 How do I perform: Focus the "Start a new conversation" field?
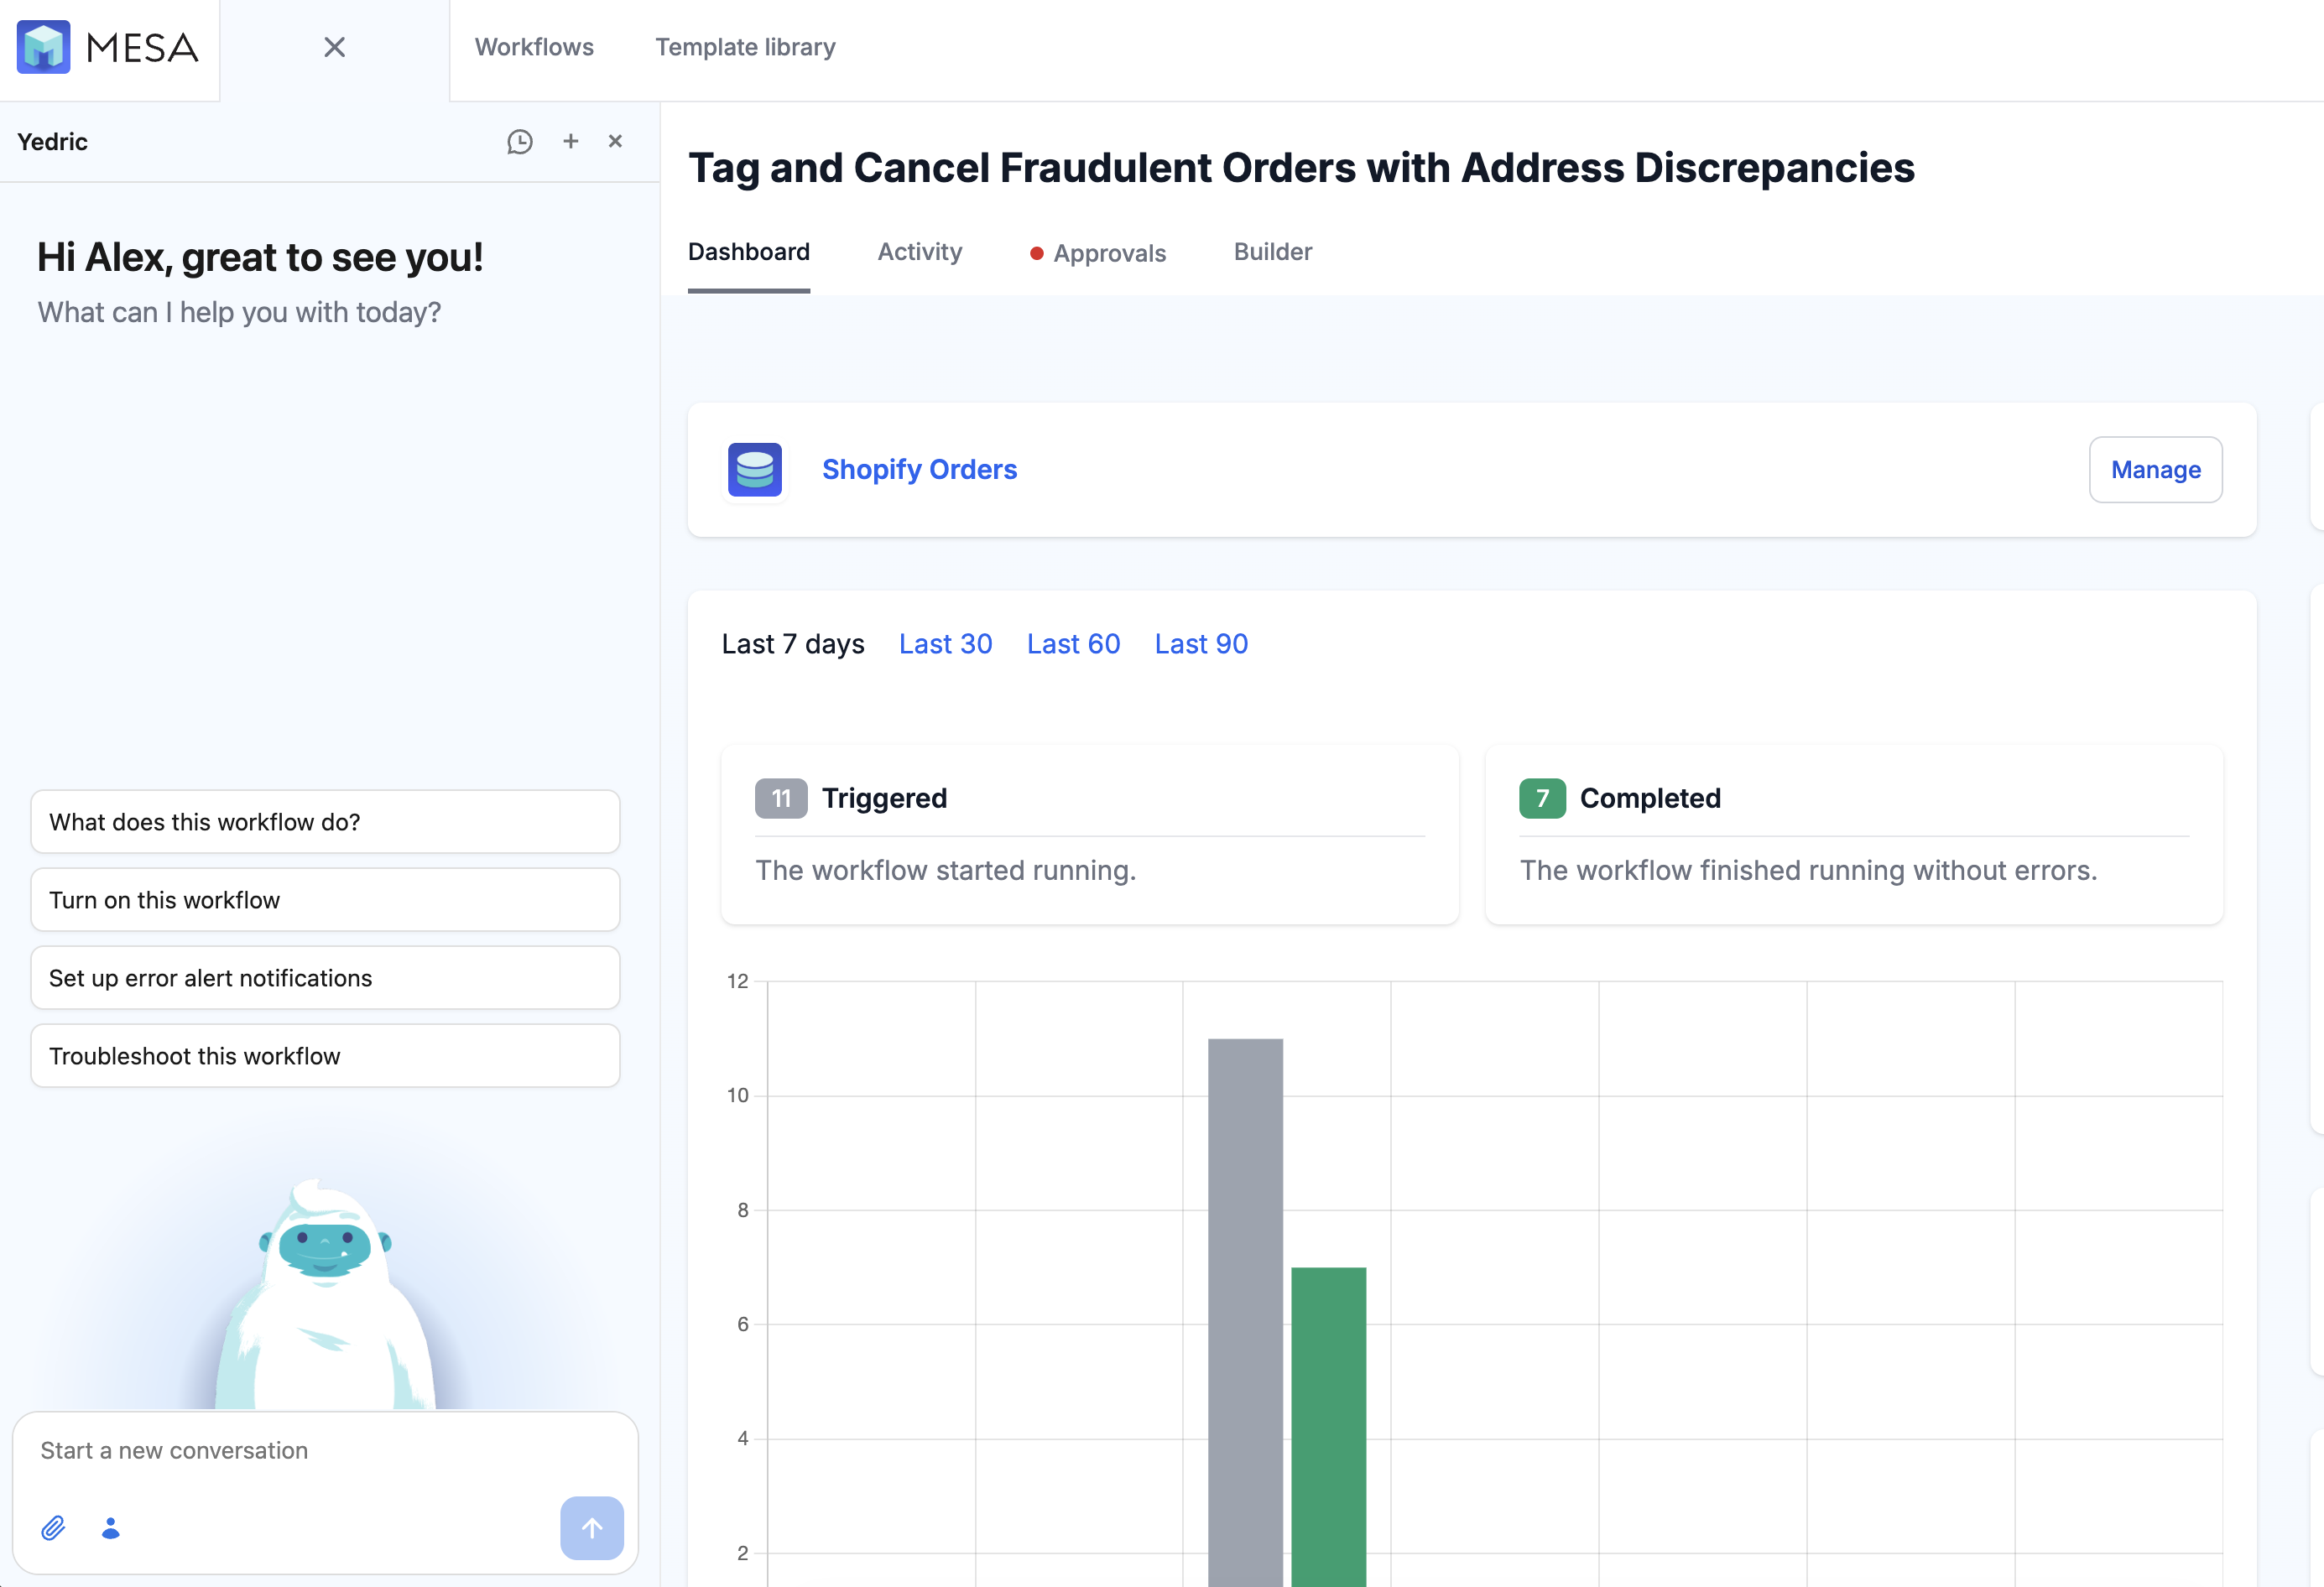[325, 1451]
